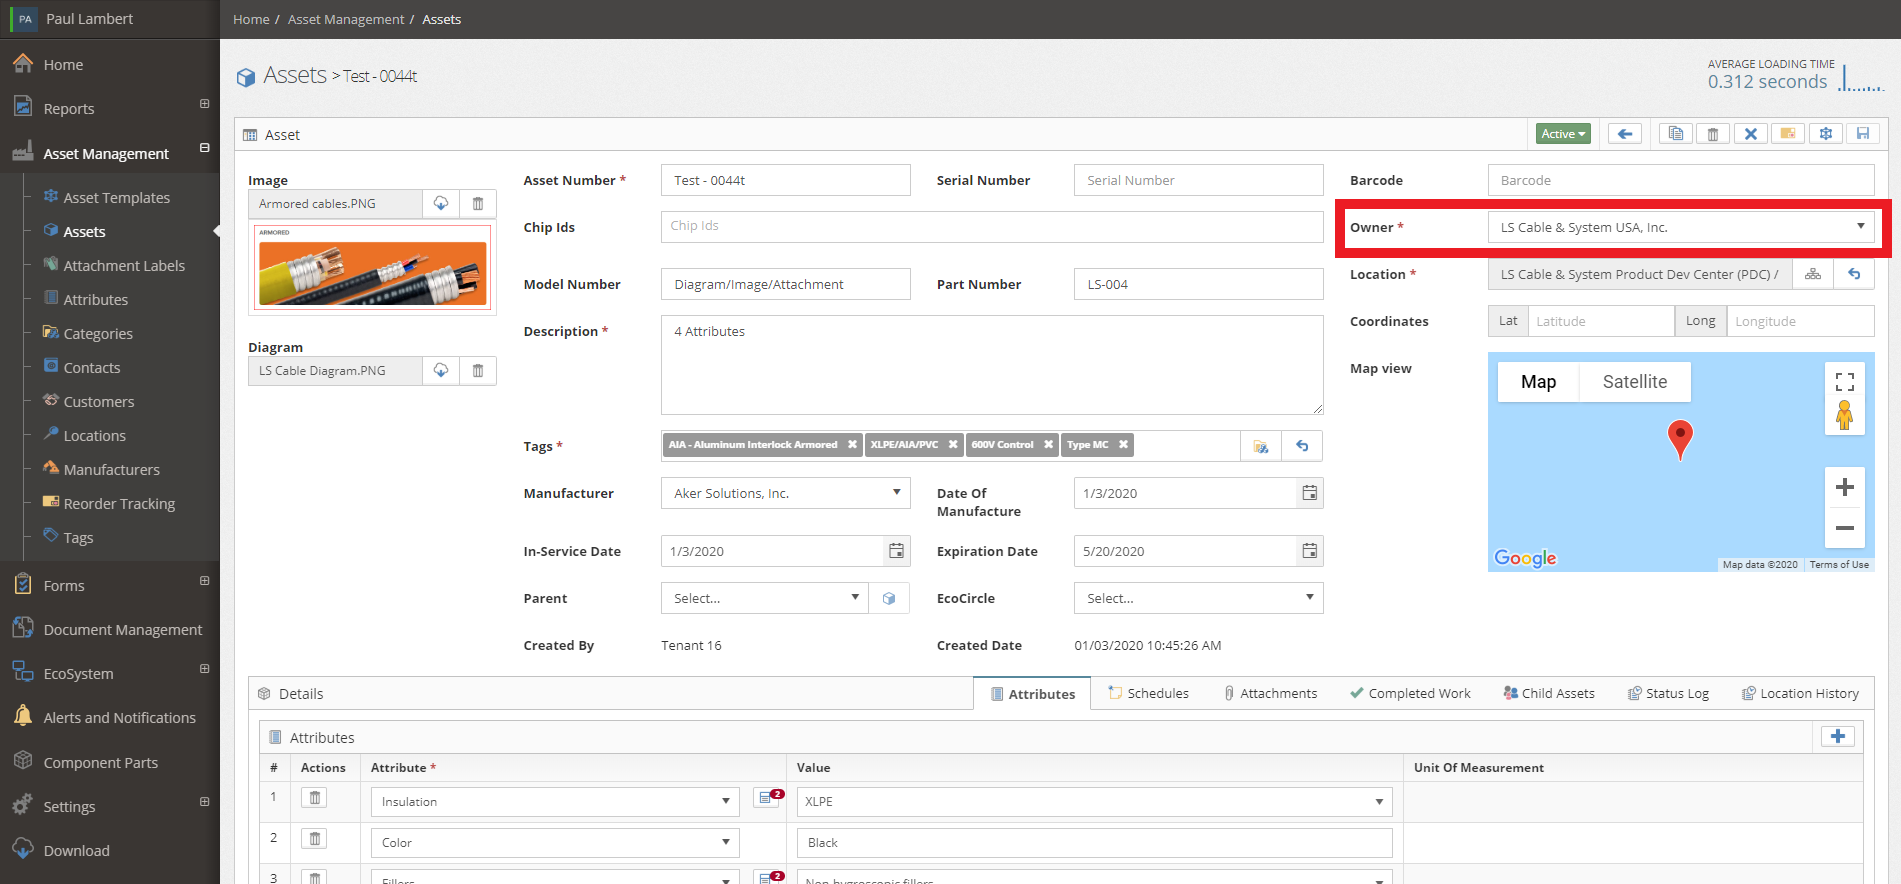
Task: Remove the XLPE/AIA/PVC tag
Action: tap(953, 445)
